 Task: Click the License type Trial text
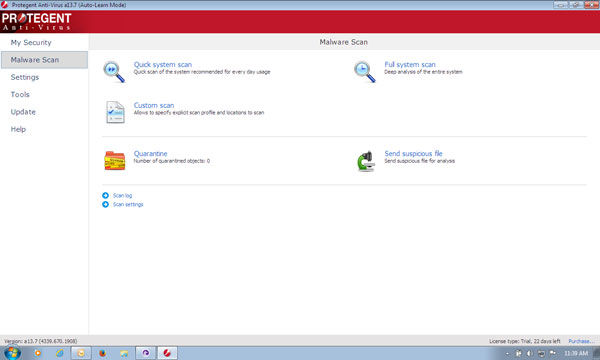tap(524, 341)
